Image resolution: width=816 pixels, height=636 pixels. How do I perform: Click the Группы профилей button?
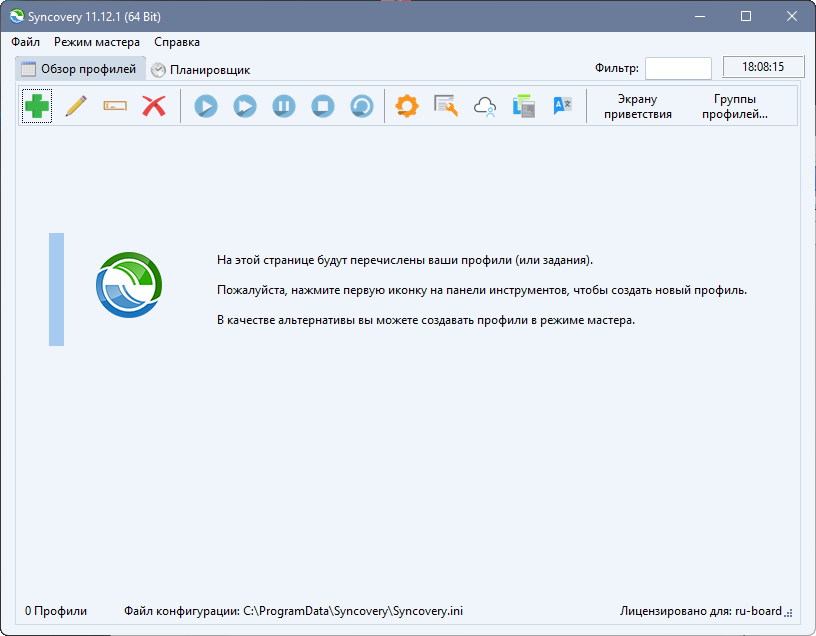pos(735,106)
